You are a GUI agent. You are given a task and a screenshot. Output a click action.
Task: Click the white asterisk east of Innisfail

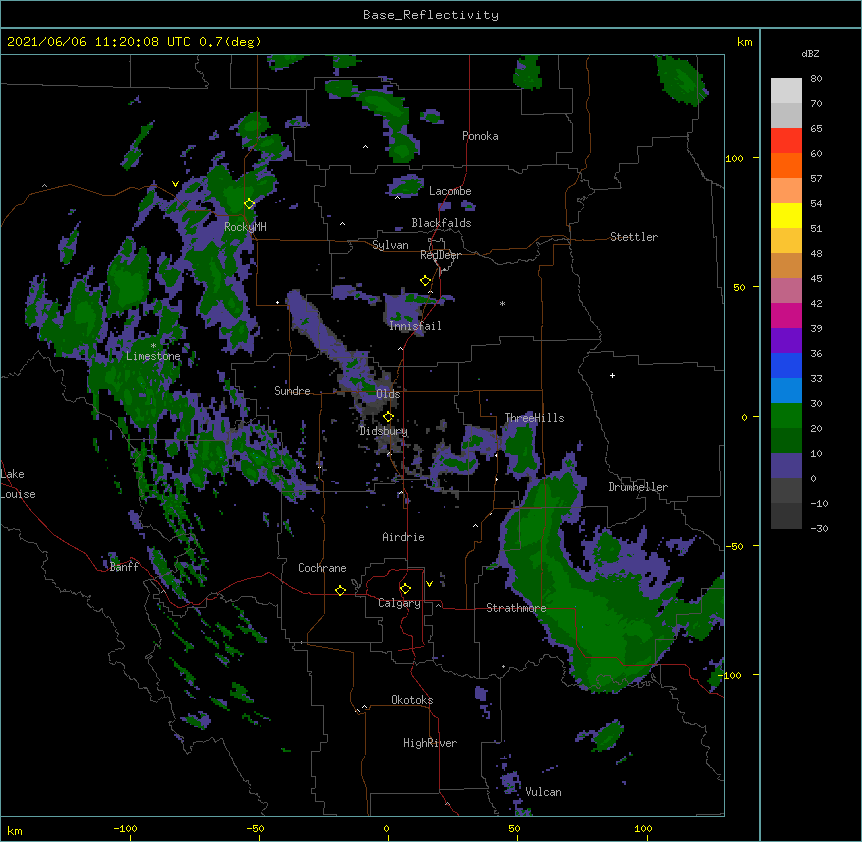pos(502,303)
